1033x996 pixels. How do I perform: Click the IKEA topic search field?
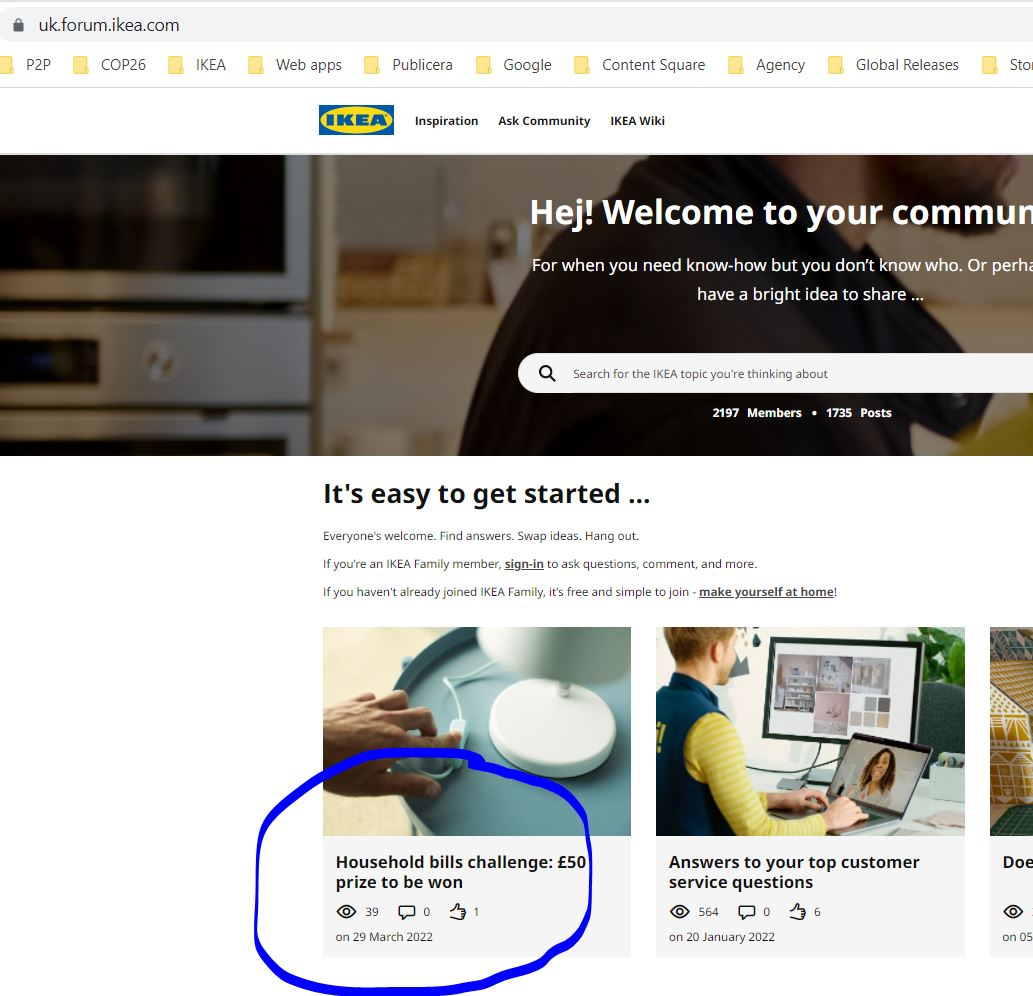[x=775, y=374]
